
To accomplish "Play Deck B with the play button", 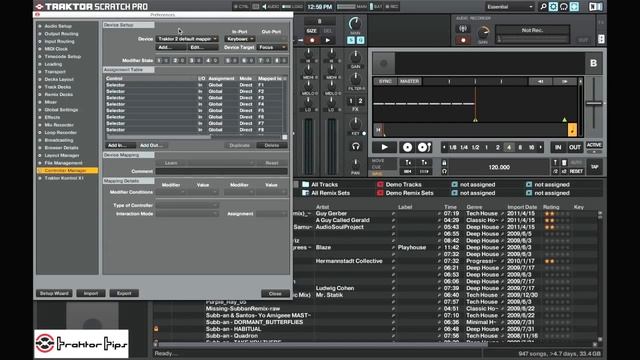I will tap(384, 147).
